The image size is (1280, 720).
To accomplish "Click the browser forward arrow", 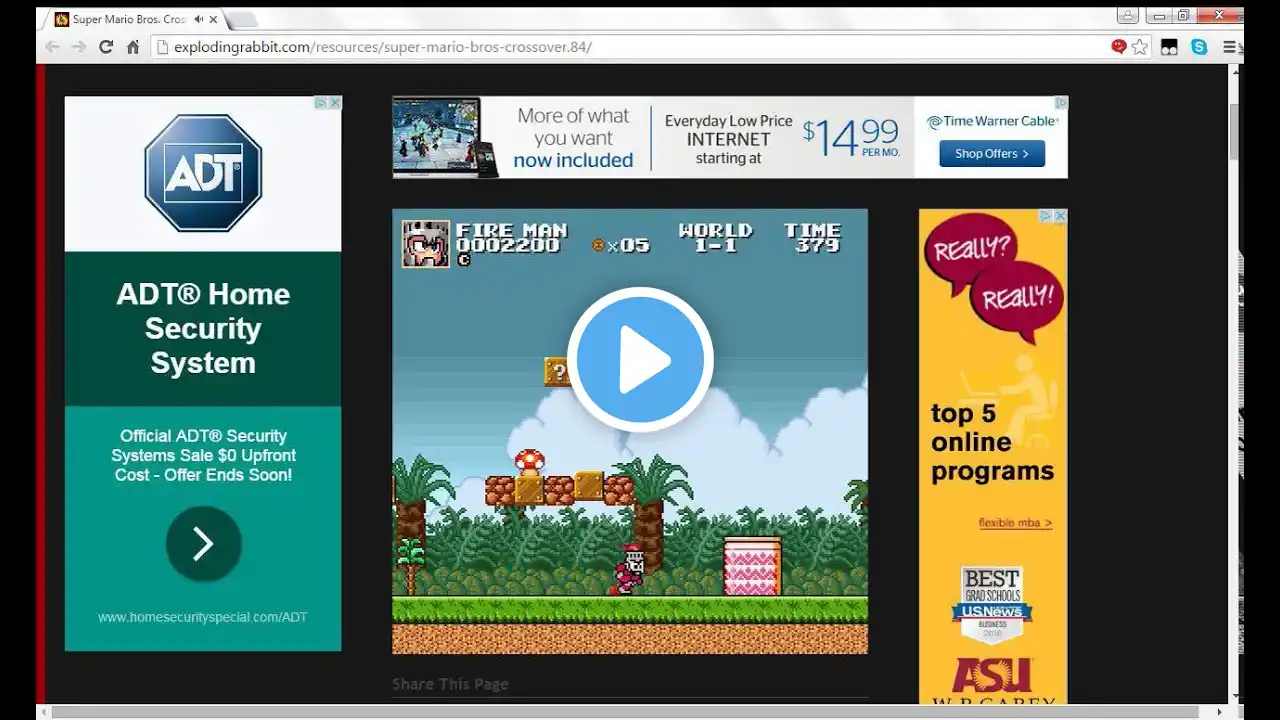I will (79, 47).
